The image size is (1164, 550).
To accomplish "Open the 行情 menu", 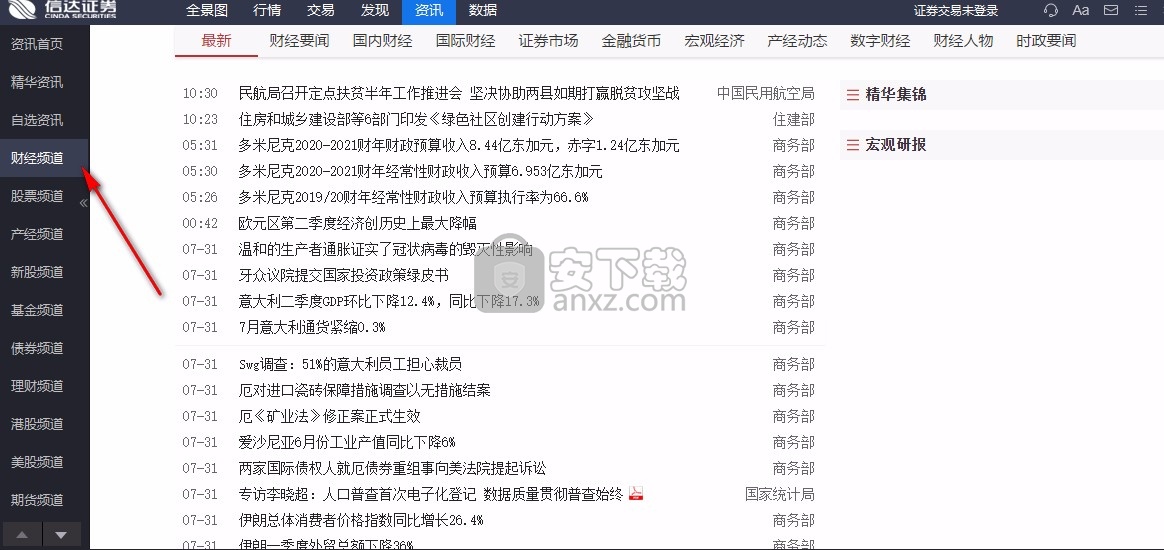I will pos(267,10).
